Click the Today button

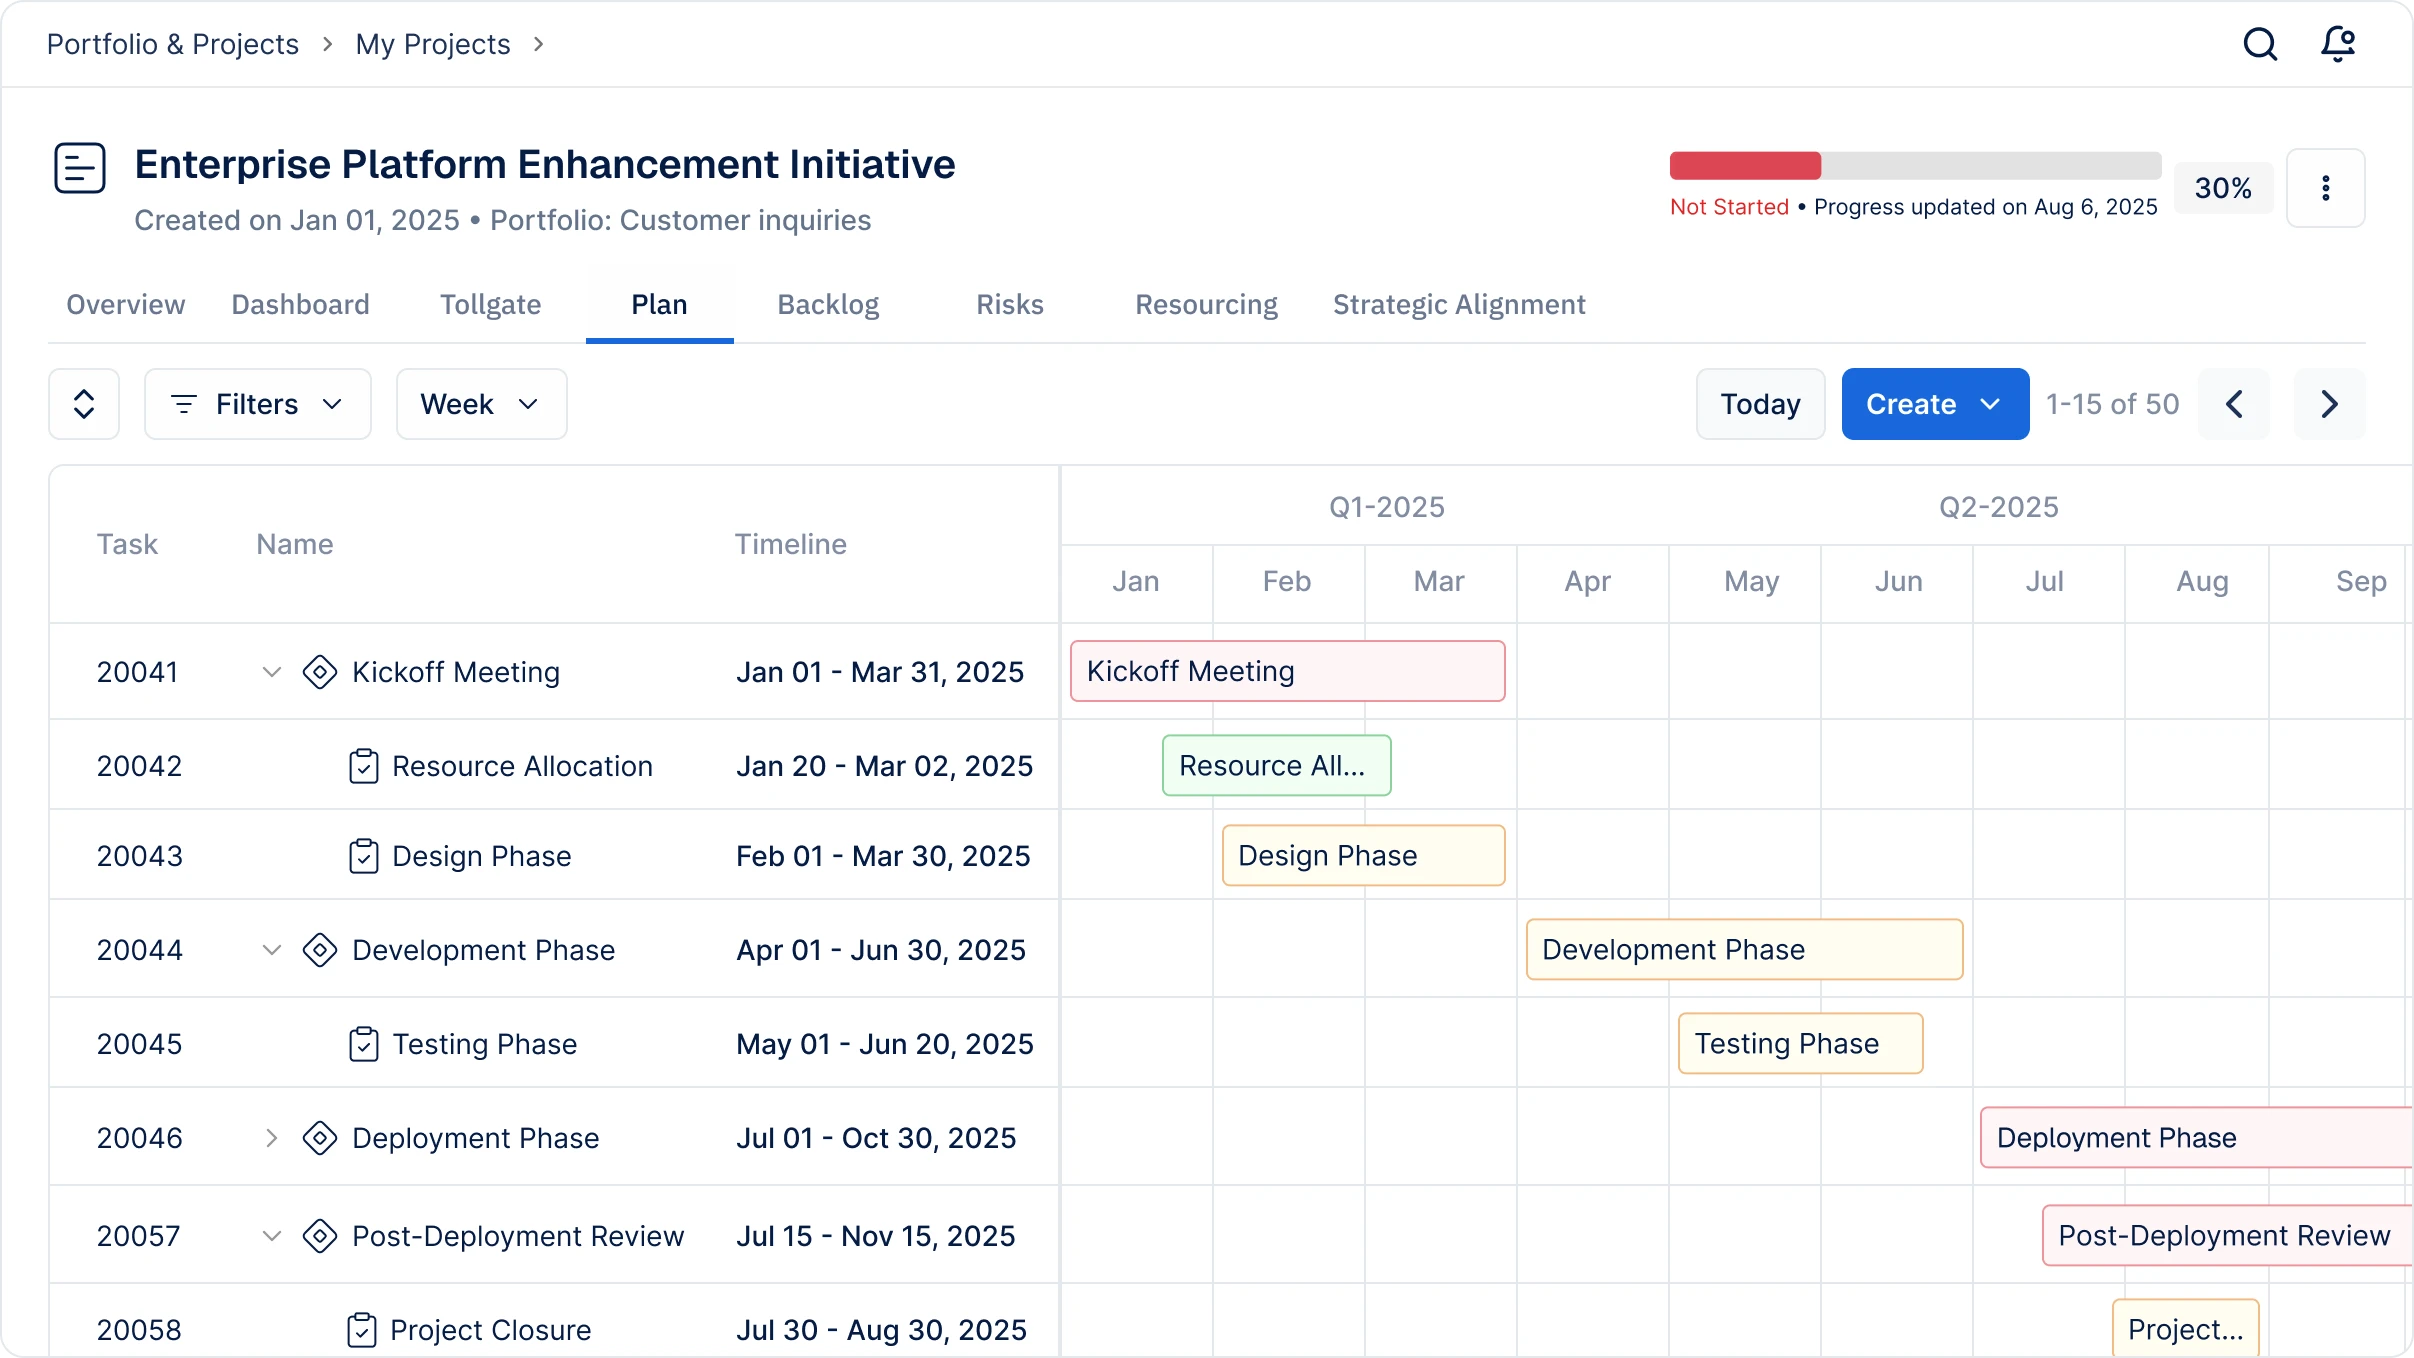(1760, 404)
